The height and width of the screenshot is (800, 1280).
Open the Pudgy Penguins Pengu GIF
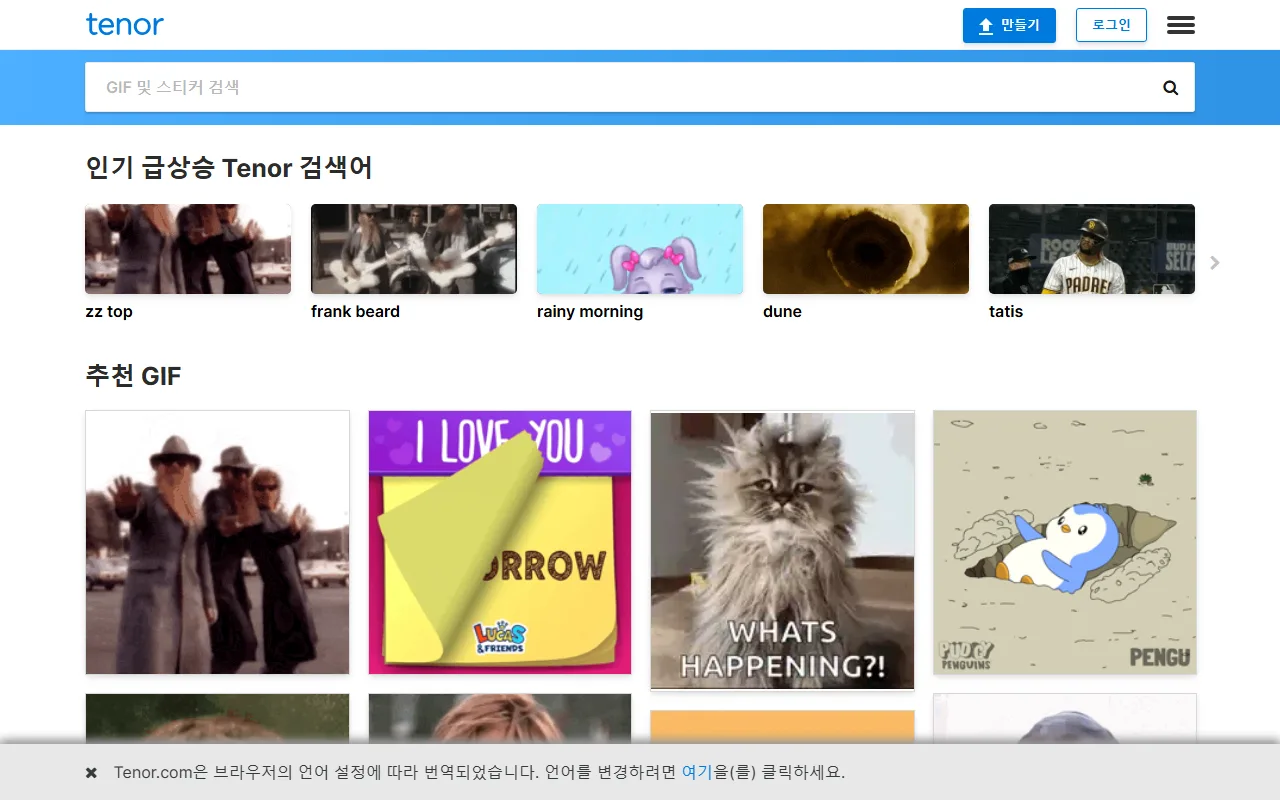1065,542
